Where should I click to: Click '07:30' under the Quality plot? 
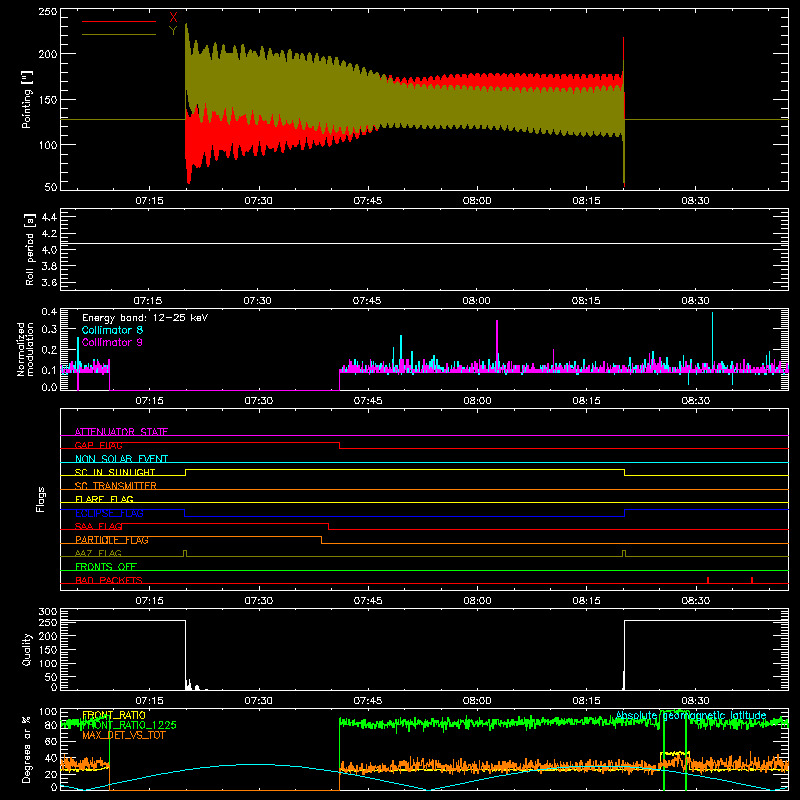coord(258,701)
